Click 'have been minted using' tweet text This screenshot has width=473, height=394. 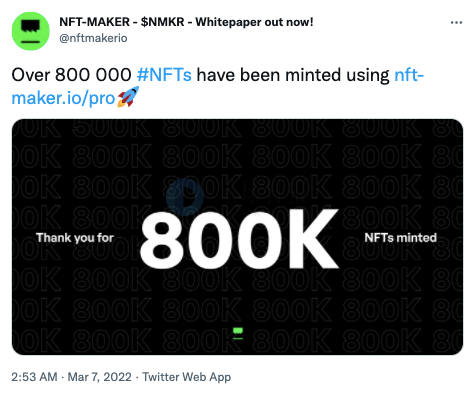pos(293,75)
